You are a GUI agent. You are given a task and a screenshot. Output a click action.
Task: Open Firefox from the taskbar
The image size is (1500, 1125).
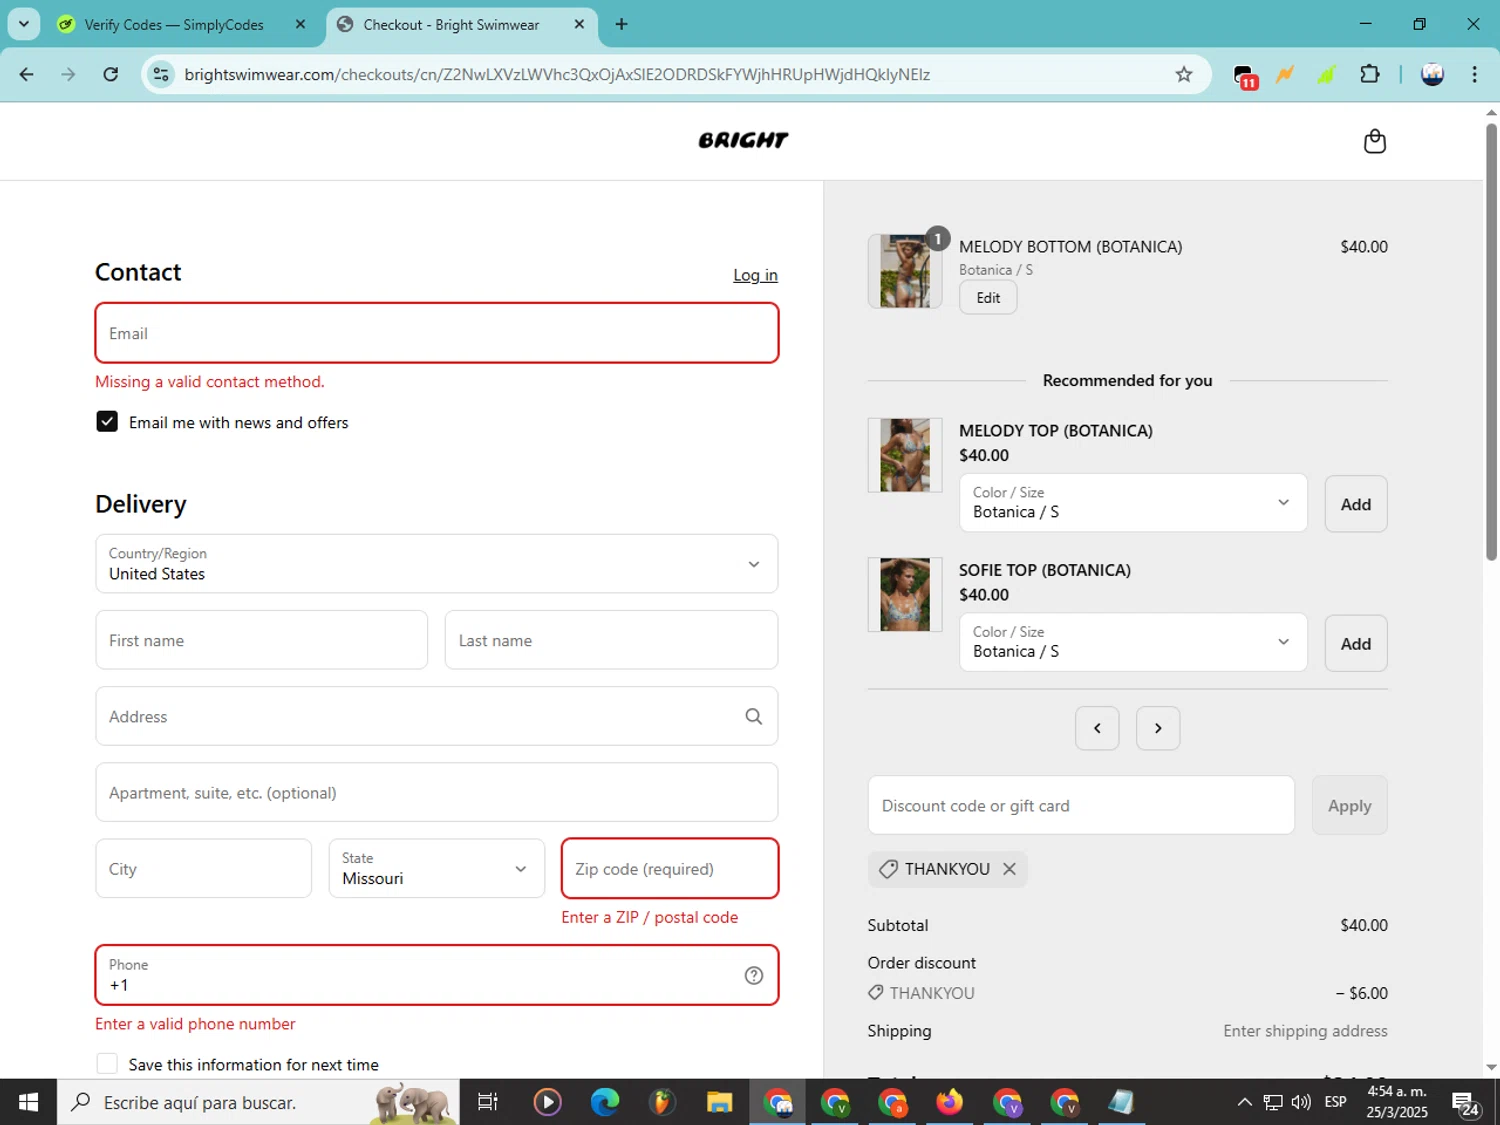(x=949, y=1102)
